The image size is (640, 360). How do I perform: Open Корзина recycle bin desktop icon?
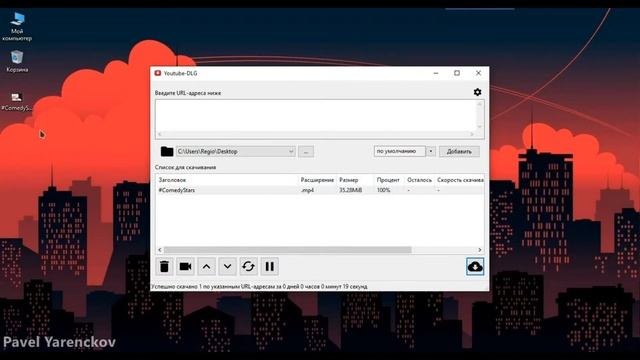pyautogui.click(x=17, y=62)
